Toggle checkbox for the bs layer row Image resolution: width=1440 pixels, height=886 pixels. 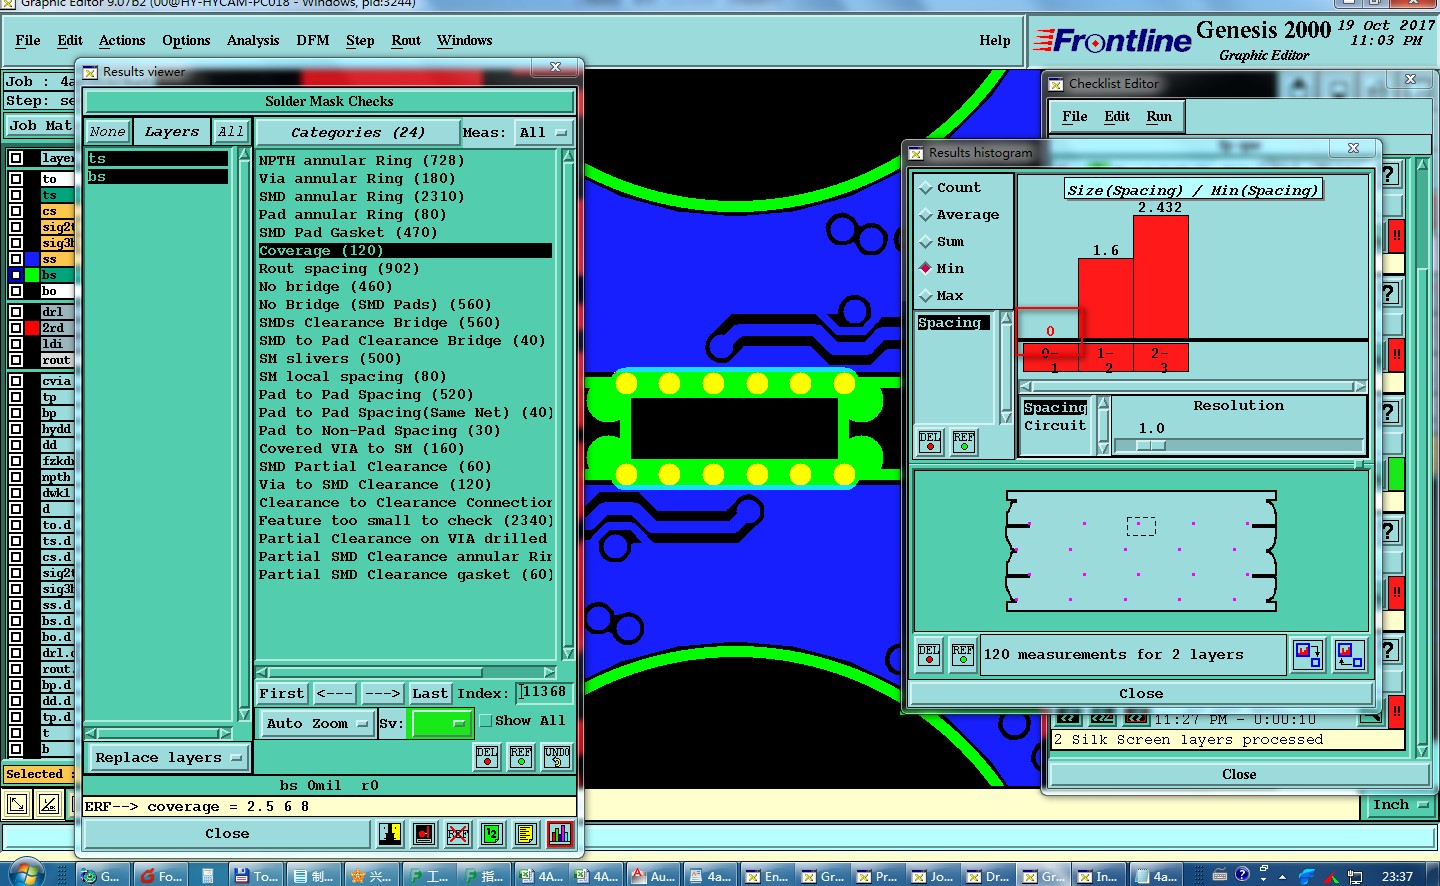16,274
